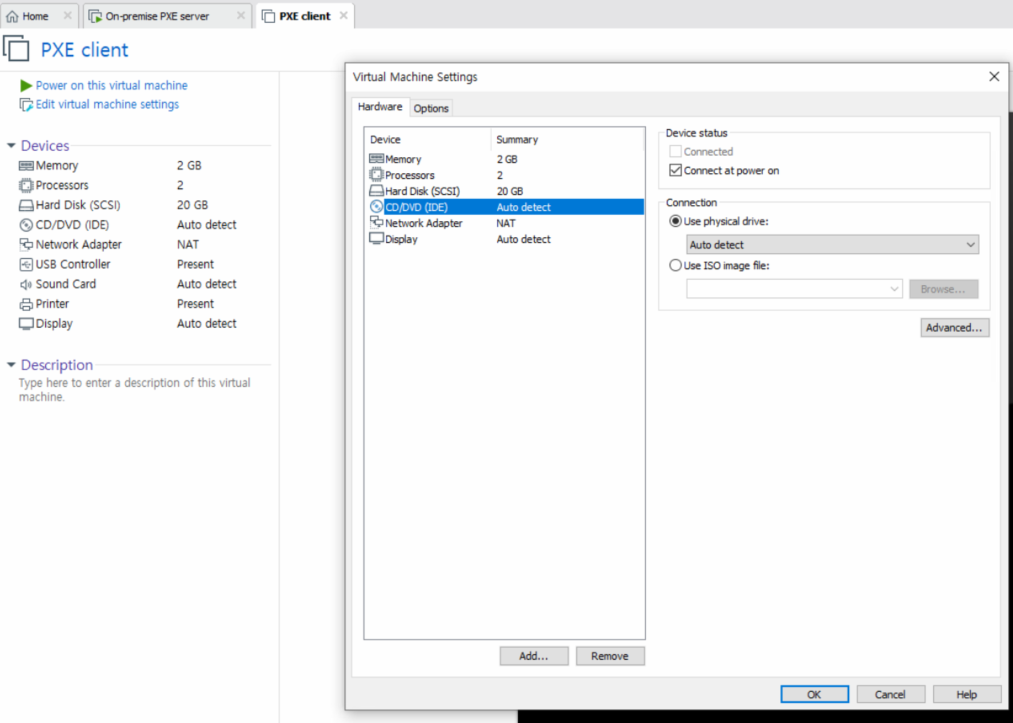Click the Home tab house icon
1013x723 pixels.
[x=12, y=16]
